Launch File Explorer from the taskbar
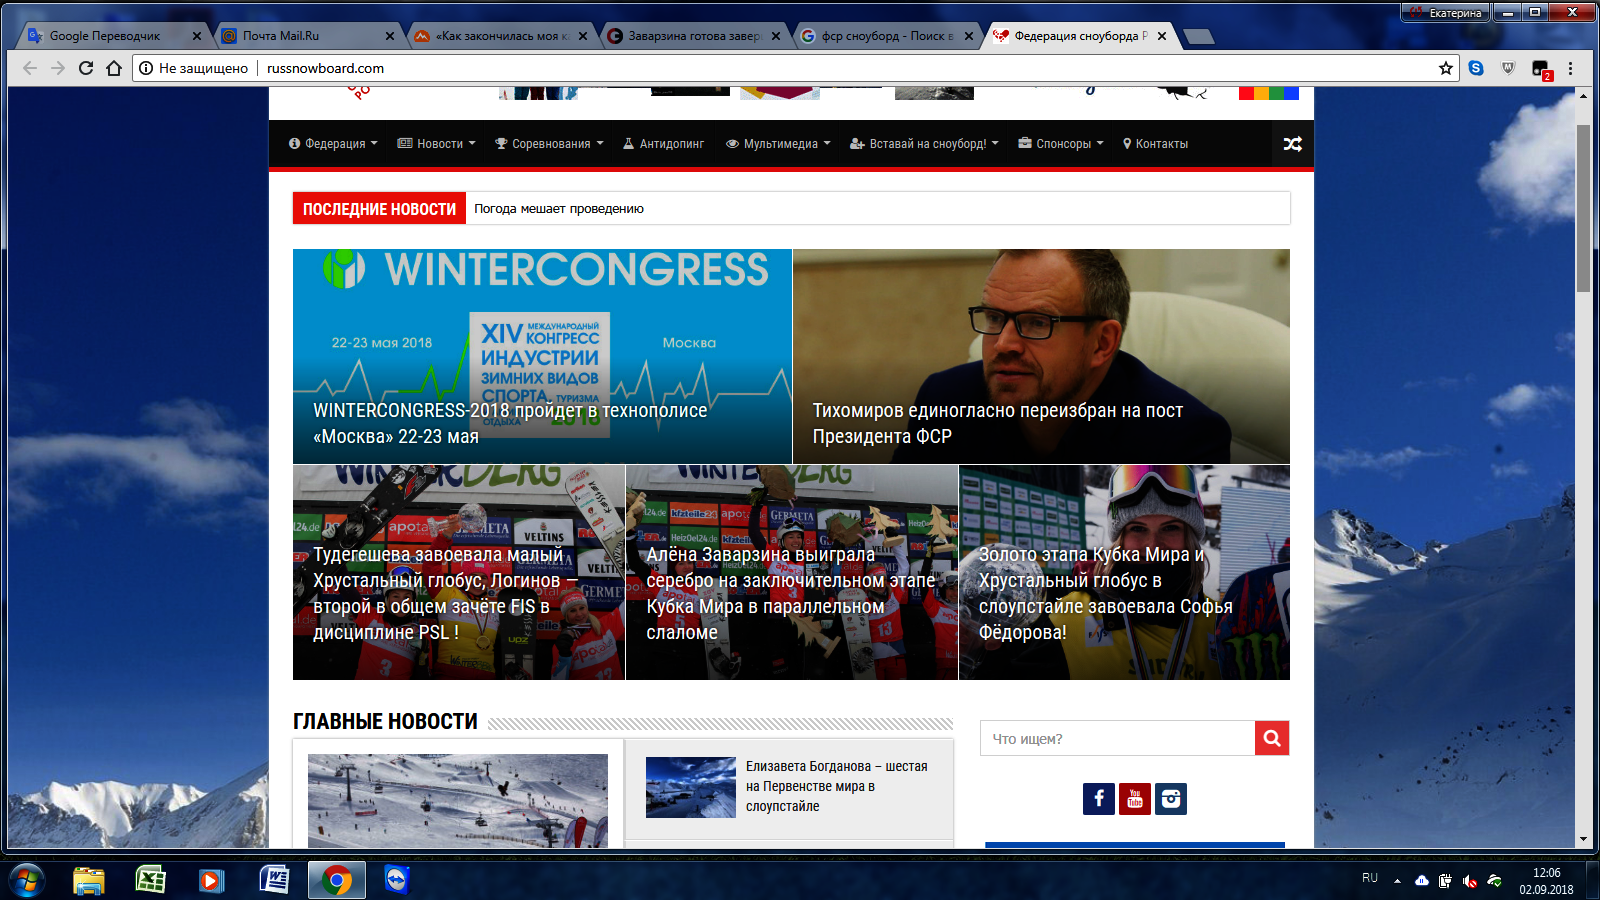The height and width of the screenshot is (900, 1600). pos(89,880)
